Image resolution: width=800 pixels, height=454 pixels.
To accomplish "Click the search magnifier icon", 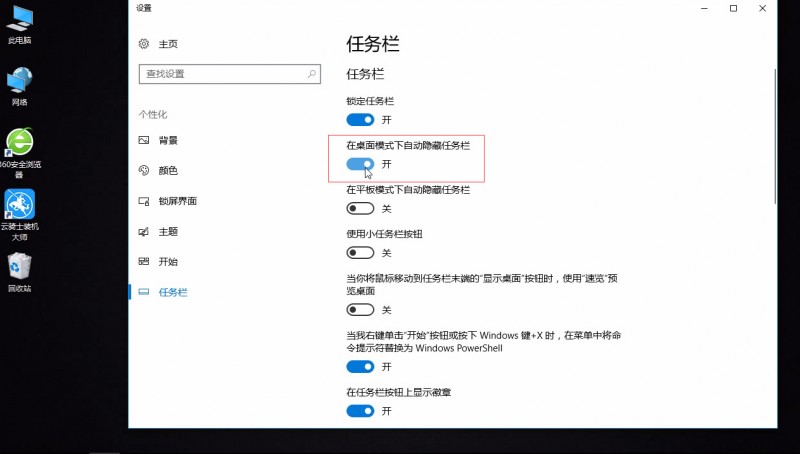I will tap(311, 74).
